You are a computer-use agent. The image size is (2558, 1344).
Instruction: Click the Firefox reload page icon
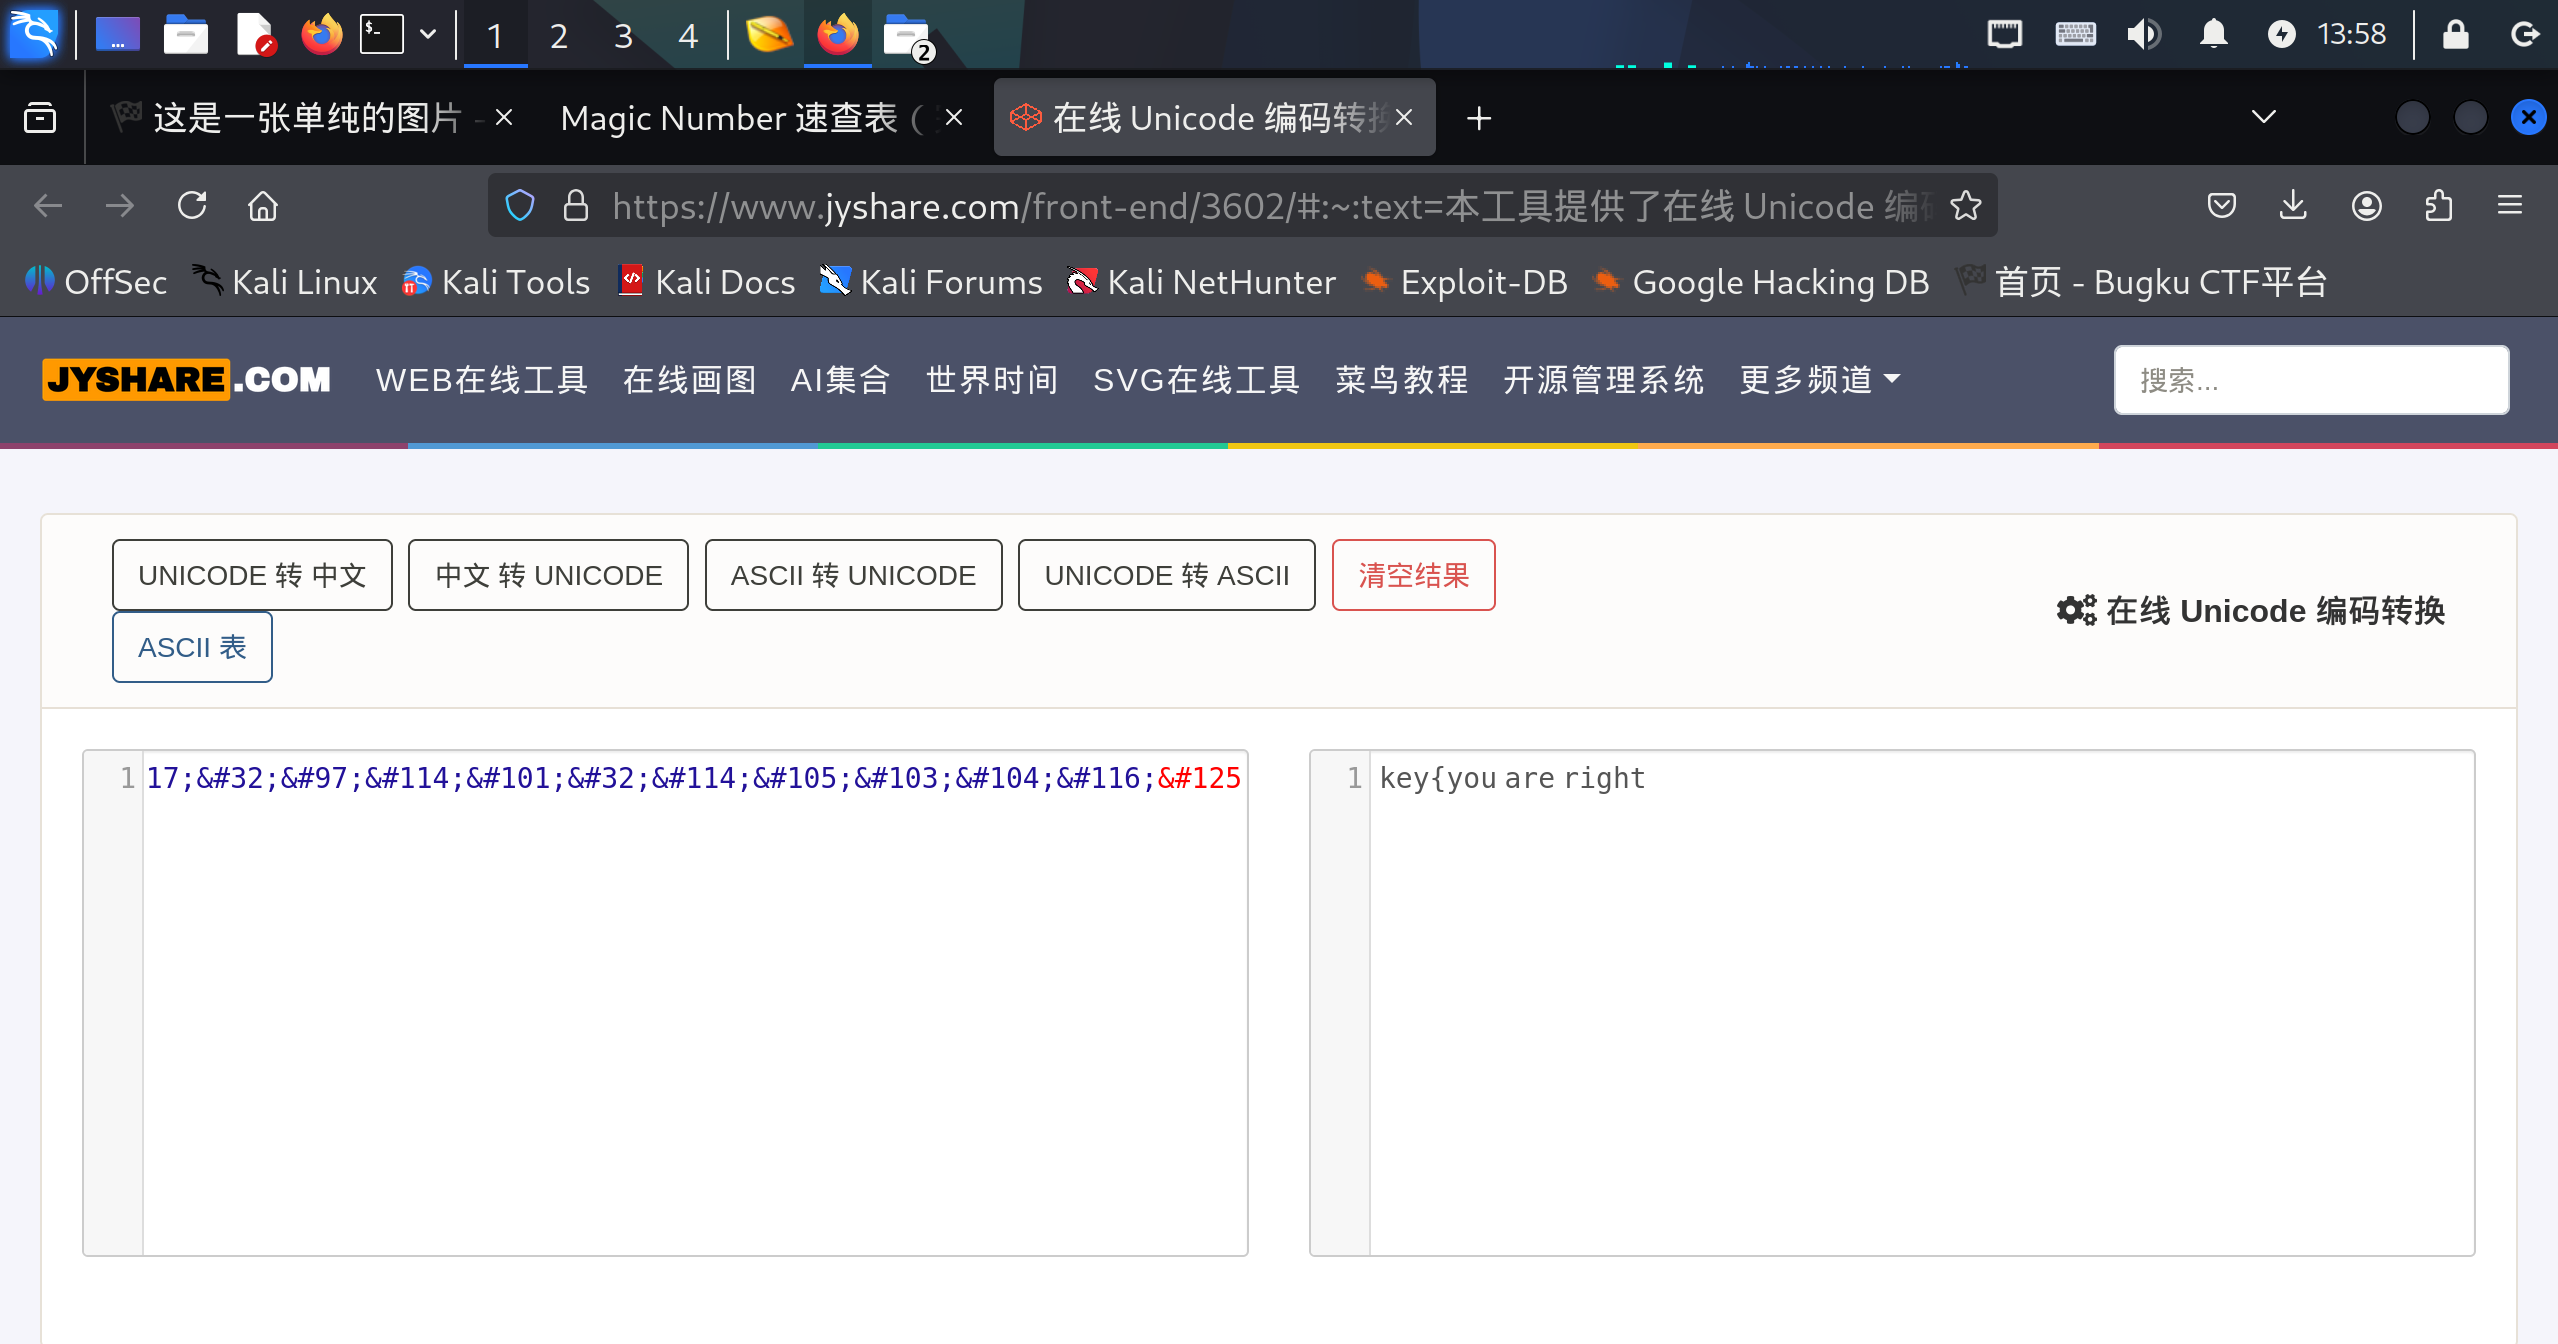click(x=192, y=206)
